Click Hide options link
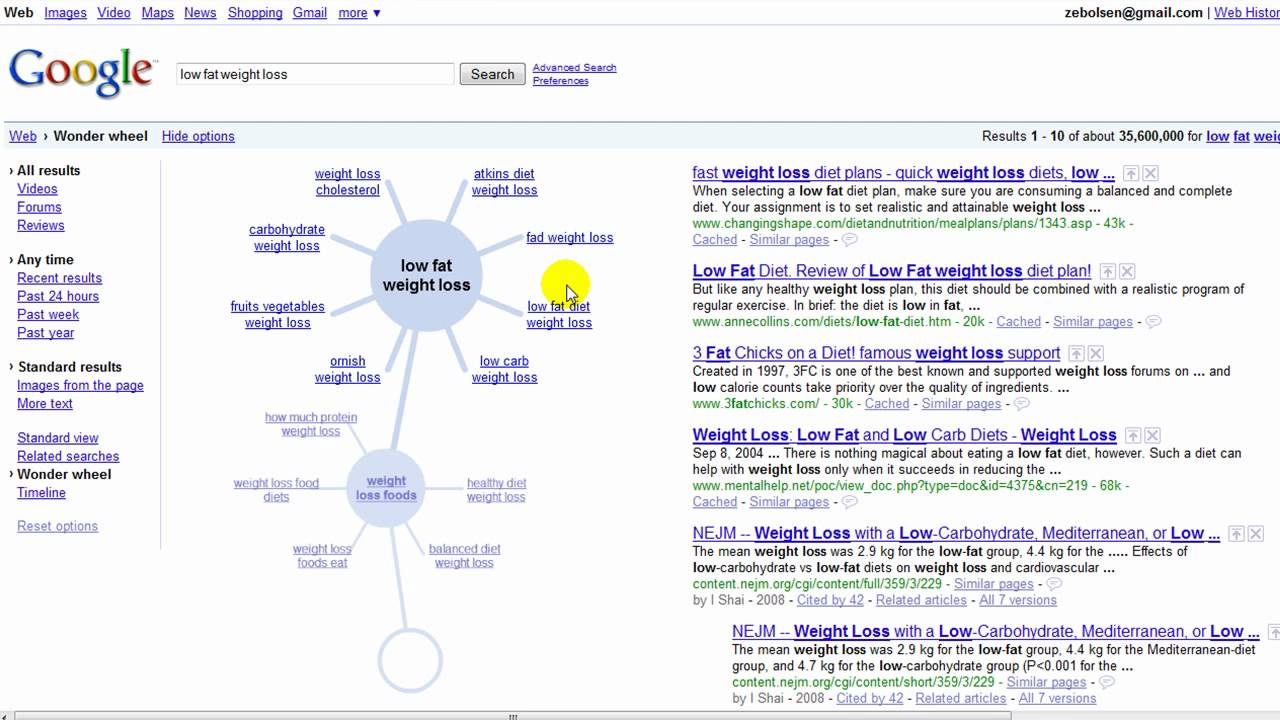Screen dimensions: 1280x720 198,136
